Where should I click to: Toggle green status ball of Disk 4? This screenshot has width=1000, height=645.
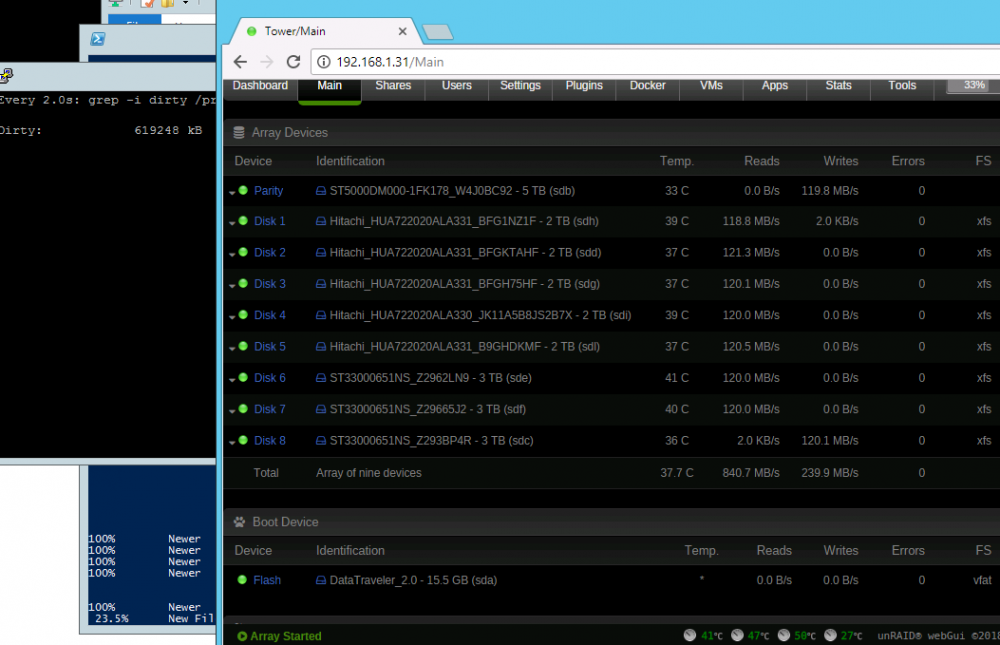coord(243,315)
